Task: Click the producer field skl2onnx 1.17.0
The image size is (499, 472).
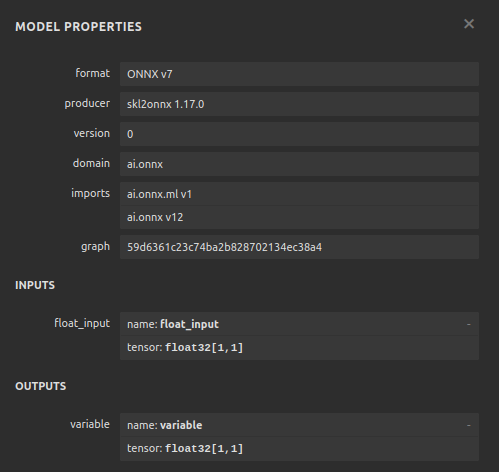Action: [299, 104]
